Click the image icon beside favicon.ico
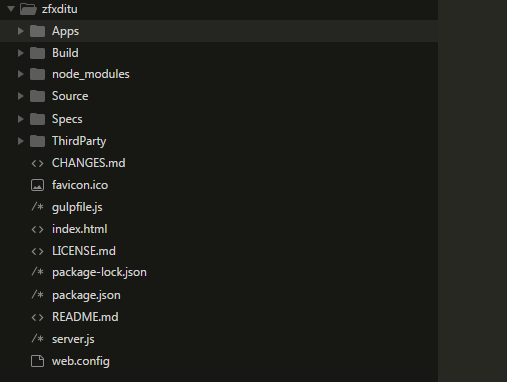 pyautogui.click(x=37, y=185)
